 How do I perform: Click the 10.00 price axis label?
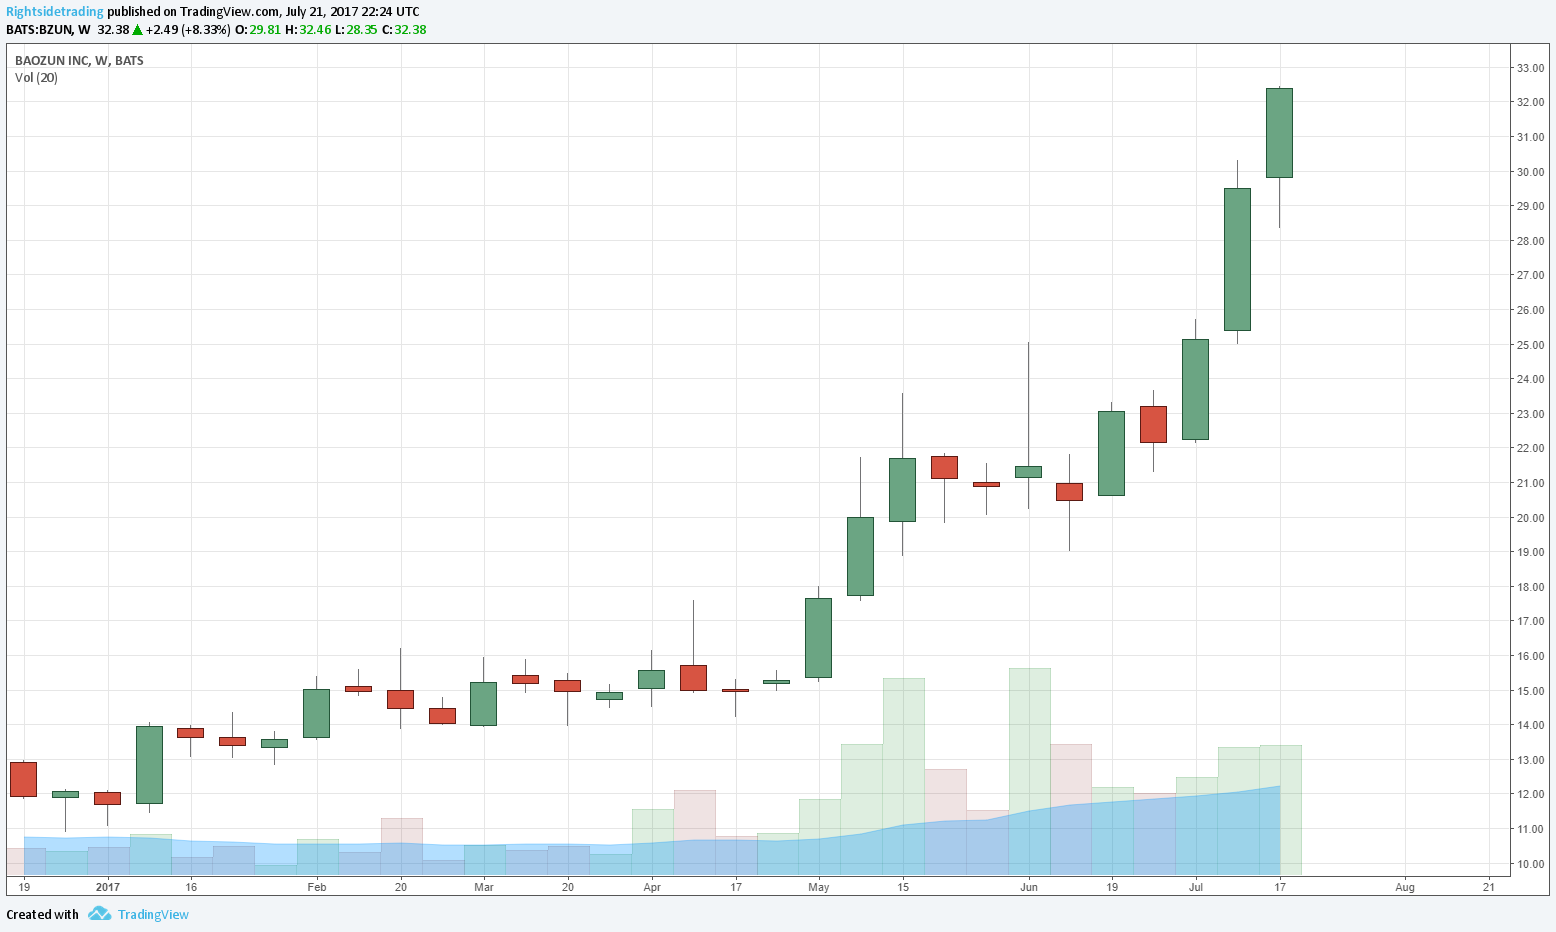(x=1530, y=864)
